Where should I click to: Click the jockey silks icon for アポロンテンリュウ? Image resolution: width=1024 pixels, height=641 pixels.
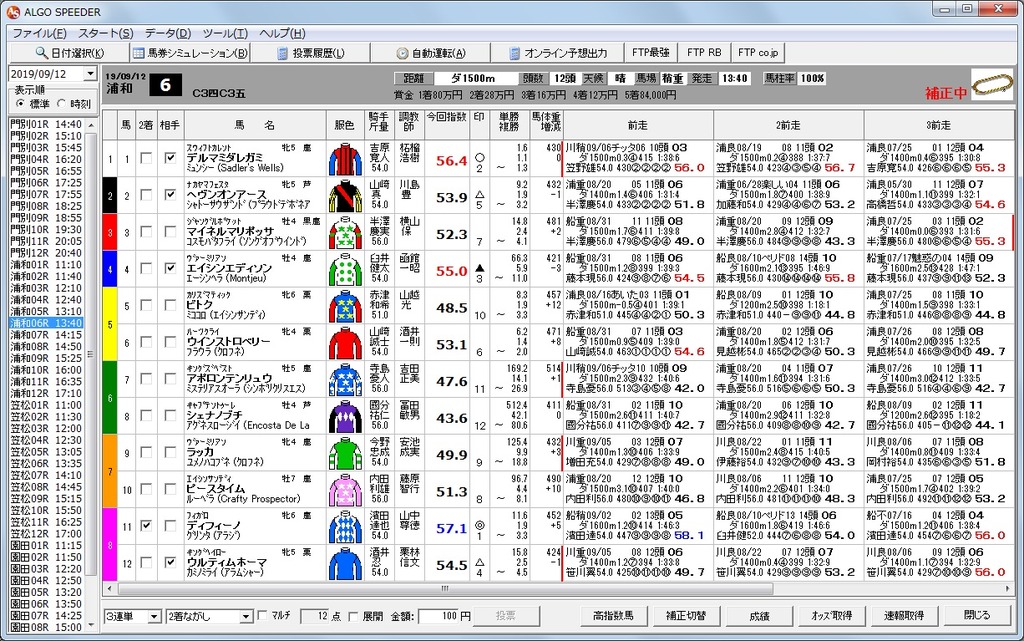[345, 380]
